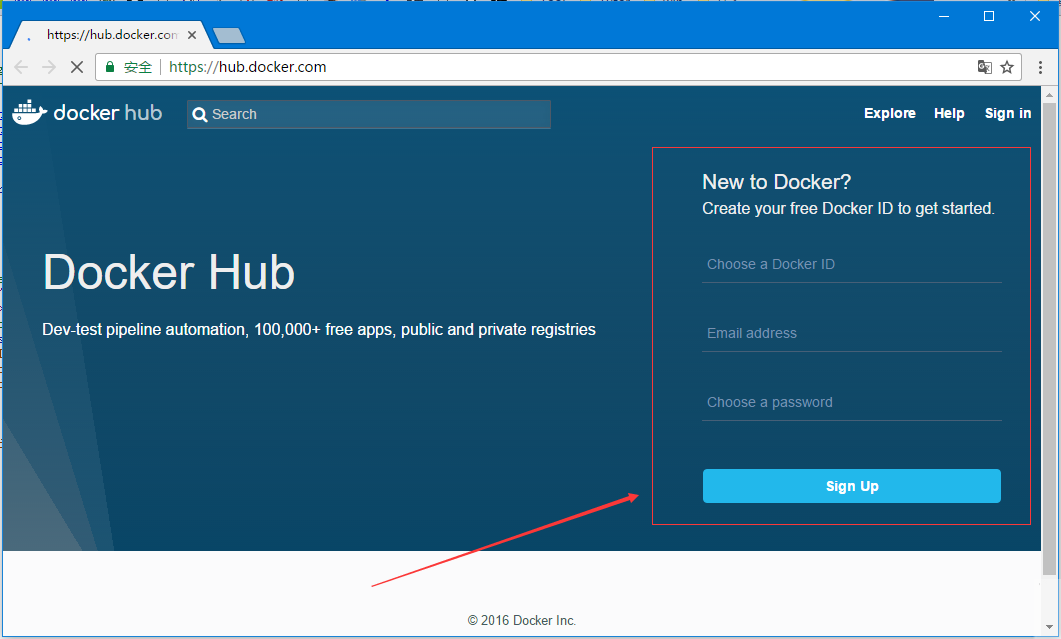Image resolution: width=1061 pixels, height=639 pixels.
Task: Click the address bar URL
Action: pos(248,67)
